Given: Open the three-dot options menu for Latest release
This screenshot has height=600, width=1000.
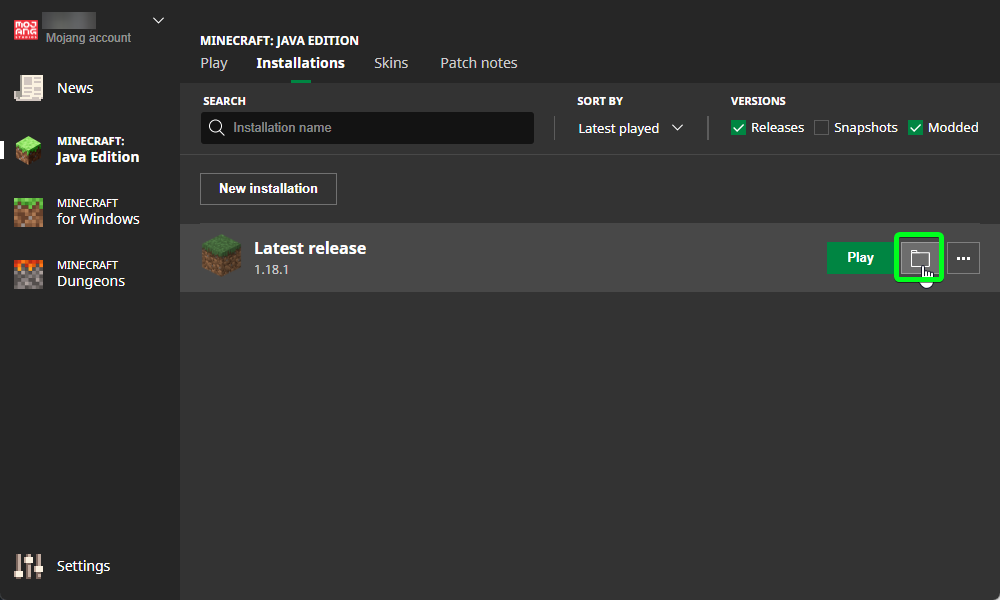Looking at the screenshot, I should (963, 258).
